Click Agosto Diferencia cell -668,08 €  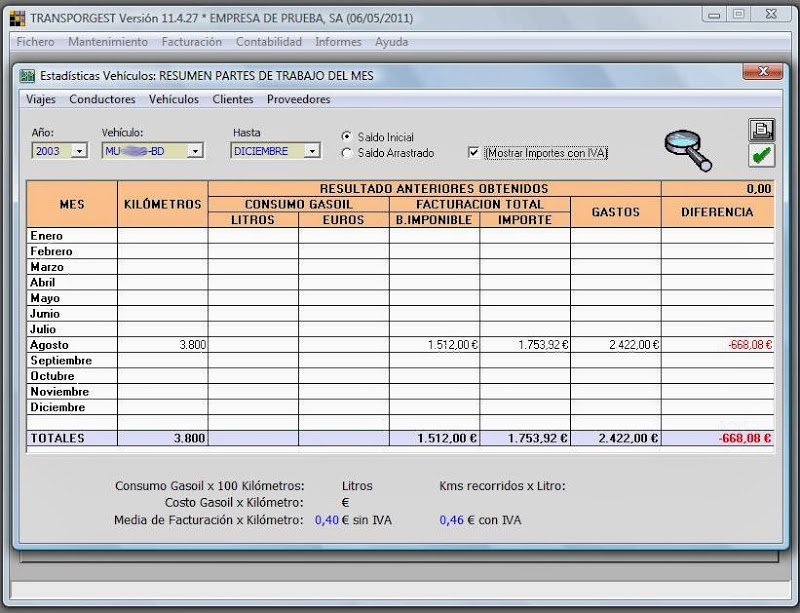coord(717,345)
